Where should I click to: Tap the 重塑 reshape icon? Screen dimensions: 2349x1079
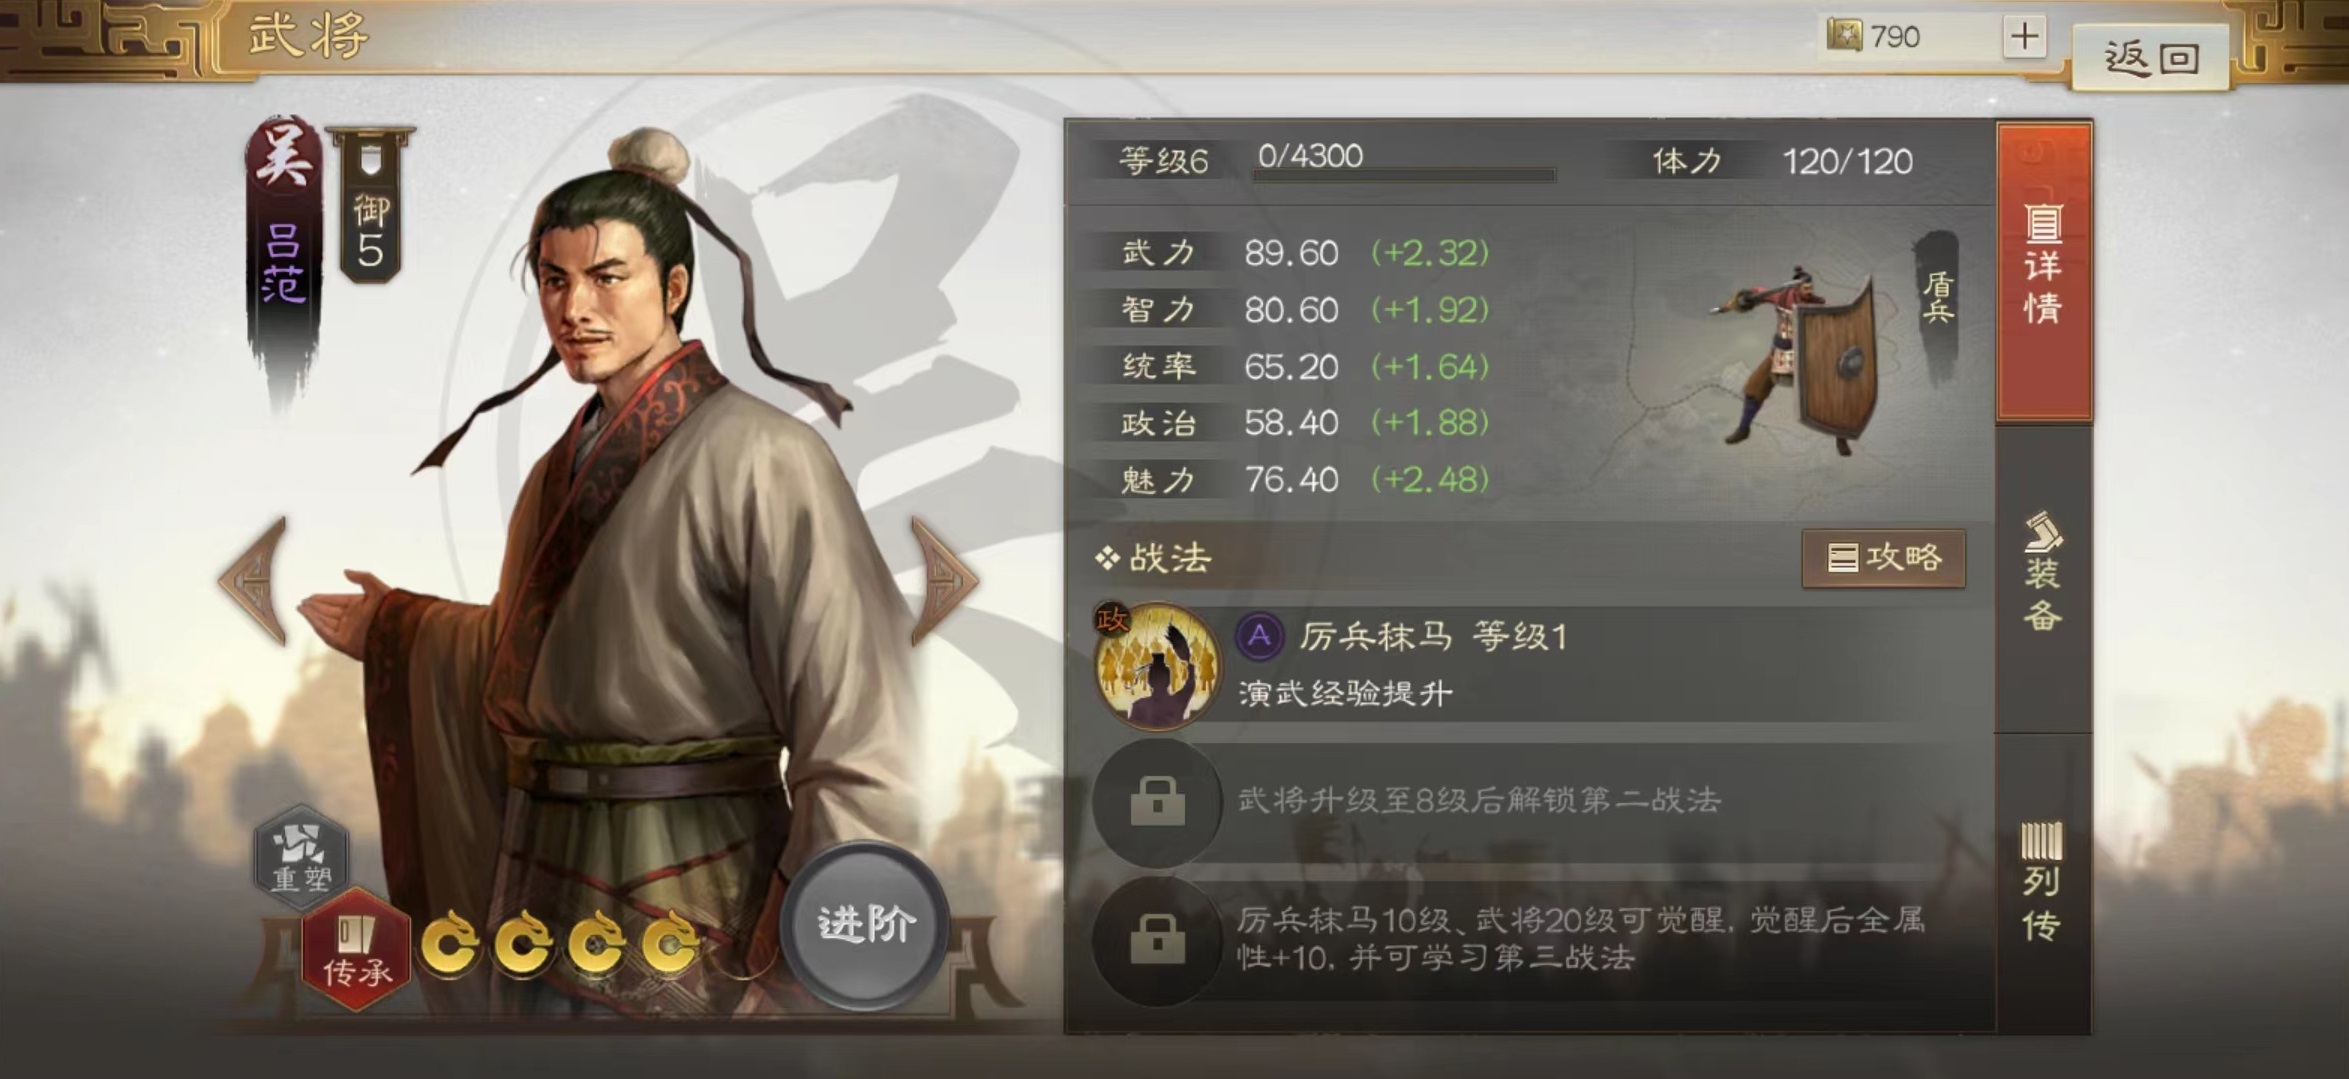pos(301,855)
